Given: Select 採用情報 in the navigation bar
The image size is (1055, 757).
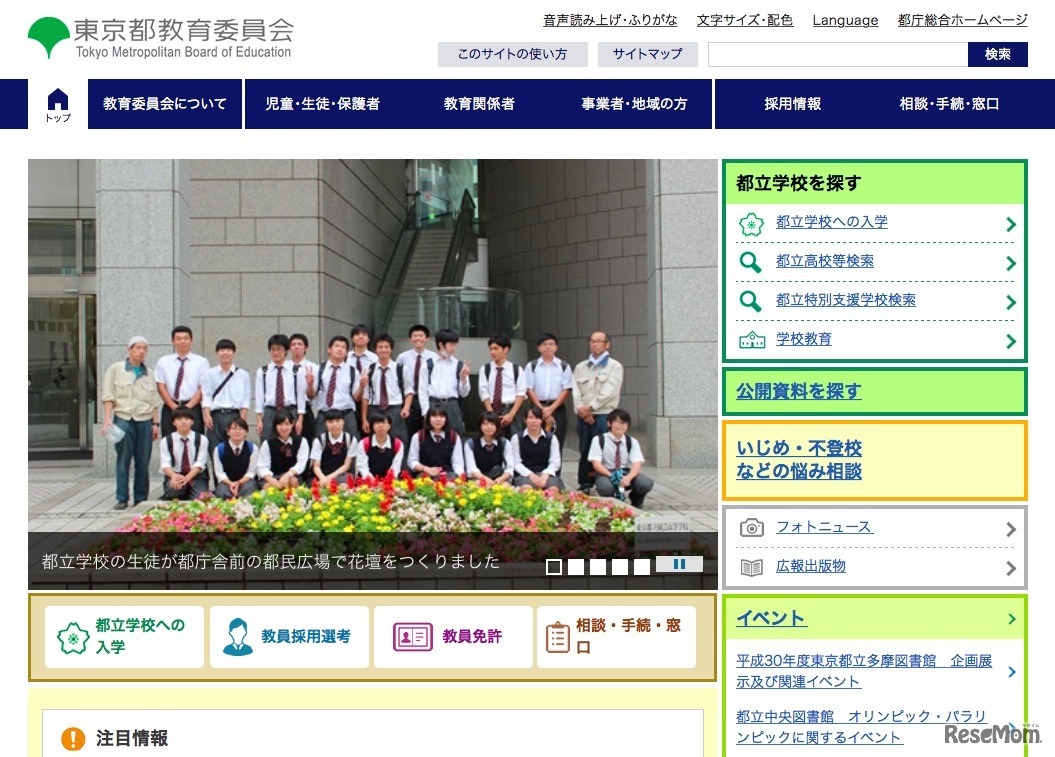Looking at the screenshot, I should click(792, 103).
